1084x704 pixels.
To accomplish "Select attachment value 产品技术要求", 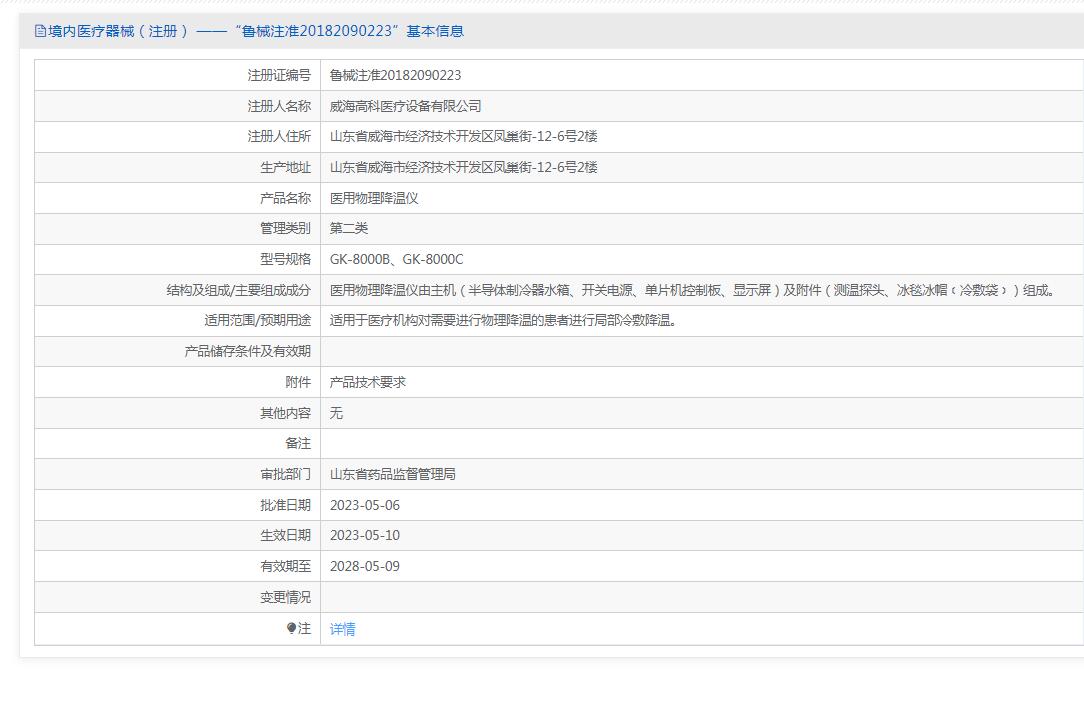I will (x=368, y=382).
